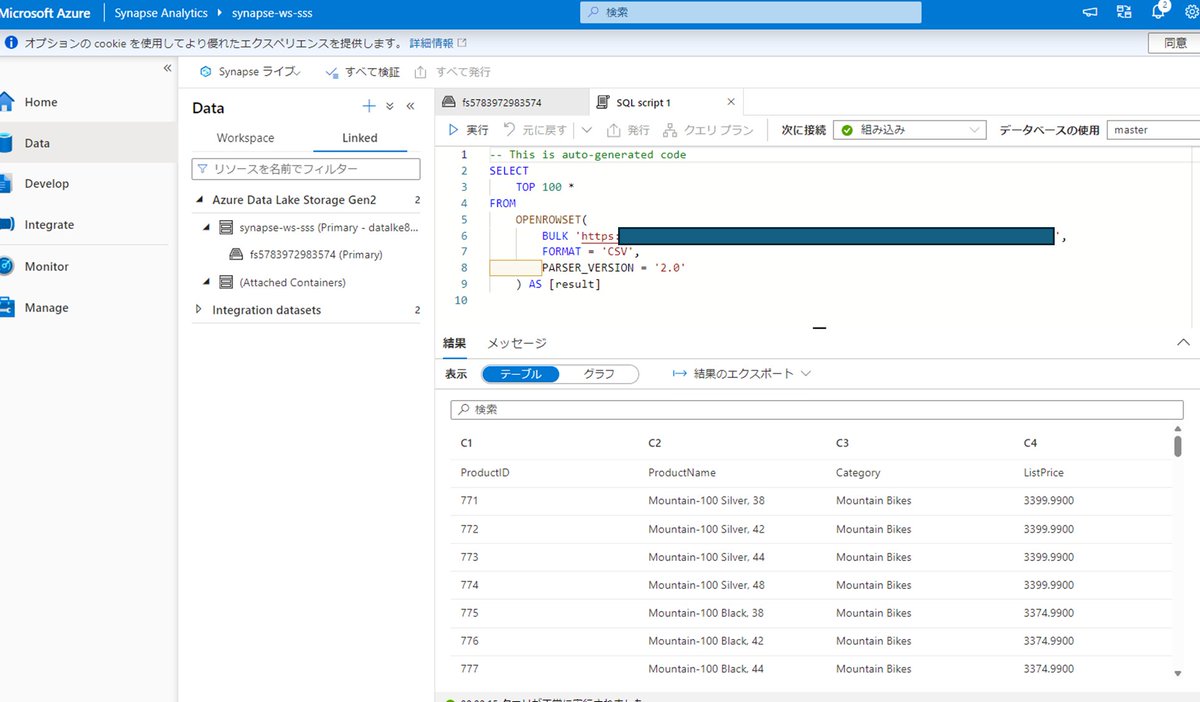Open the Home hub icon
This screenshot has width=1200, height=702.
tap(6, 102)
